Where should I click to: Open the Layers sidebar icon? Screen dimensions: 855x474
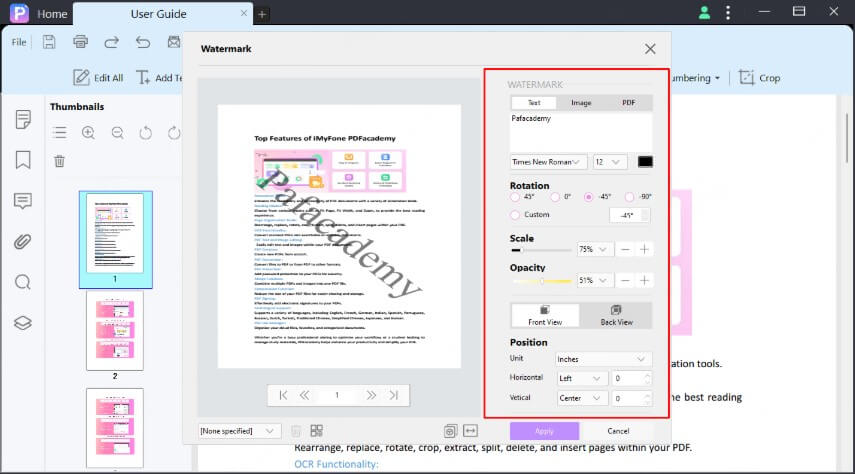coord(23,323)
